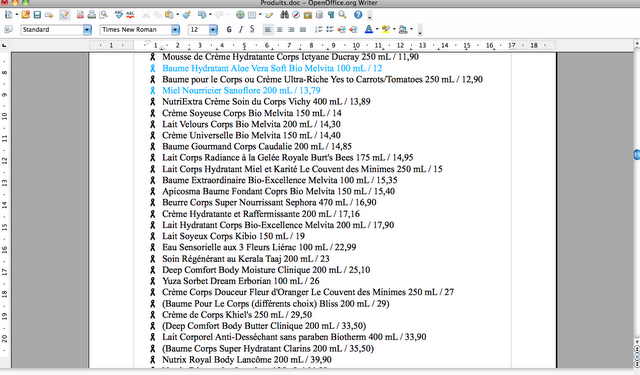Open a file with the Open icon
This screenshot has height=375, width=640.
pyautogui.click(x=25, y=15)
